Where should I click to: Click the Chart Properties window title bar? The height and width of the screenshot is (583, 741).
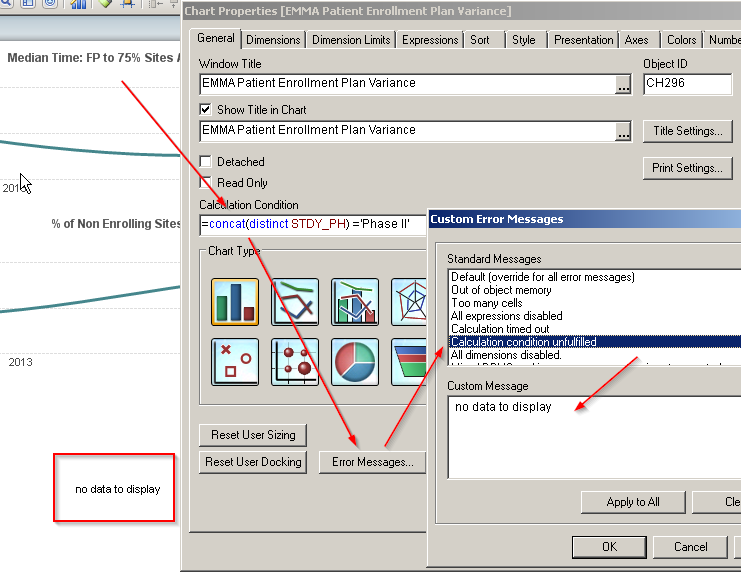461,11
